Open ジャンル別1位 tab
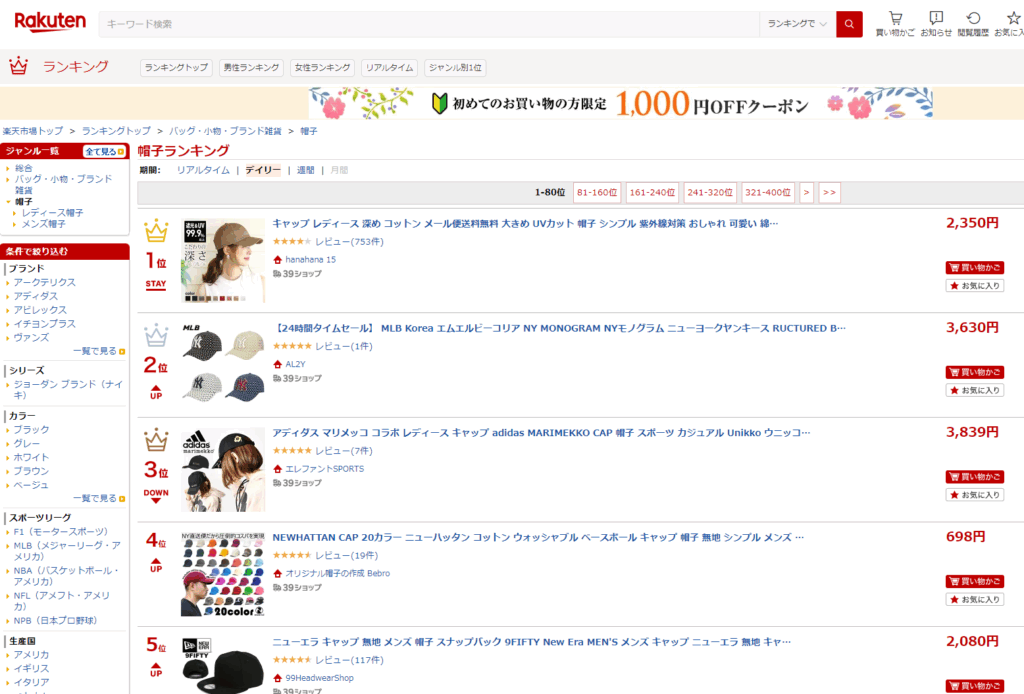 tap(455, 67)
